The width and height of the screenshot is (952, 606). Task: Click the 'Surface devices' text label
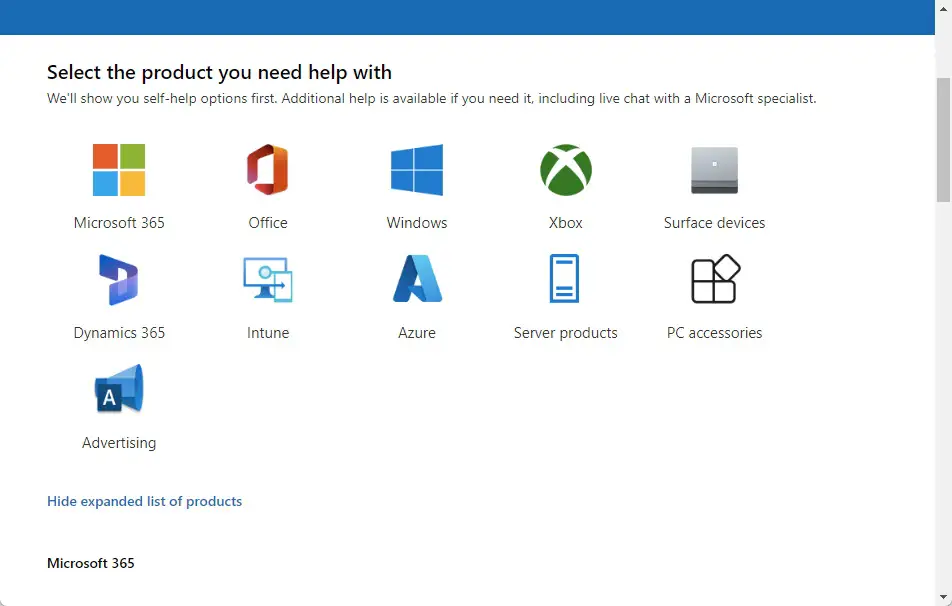[715, 223]
